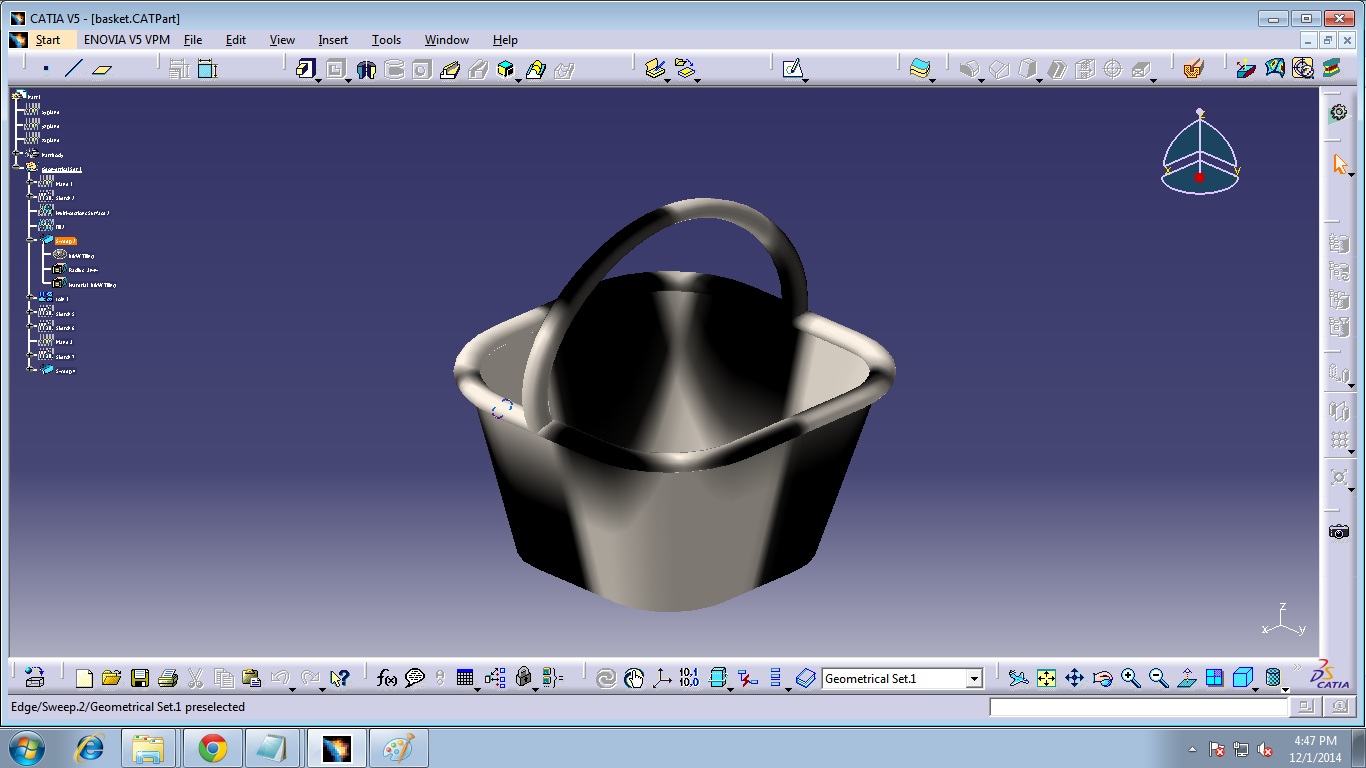The image size is (1366, 768).
Task: Click the What's This help icon
Action: pos(339,678)
